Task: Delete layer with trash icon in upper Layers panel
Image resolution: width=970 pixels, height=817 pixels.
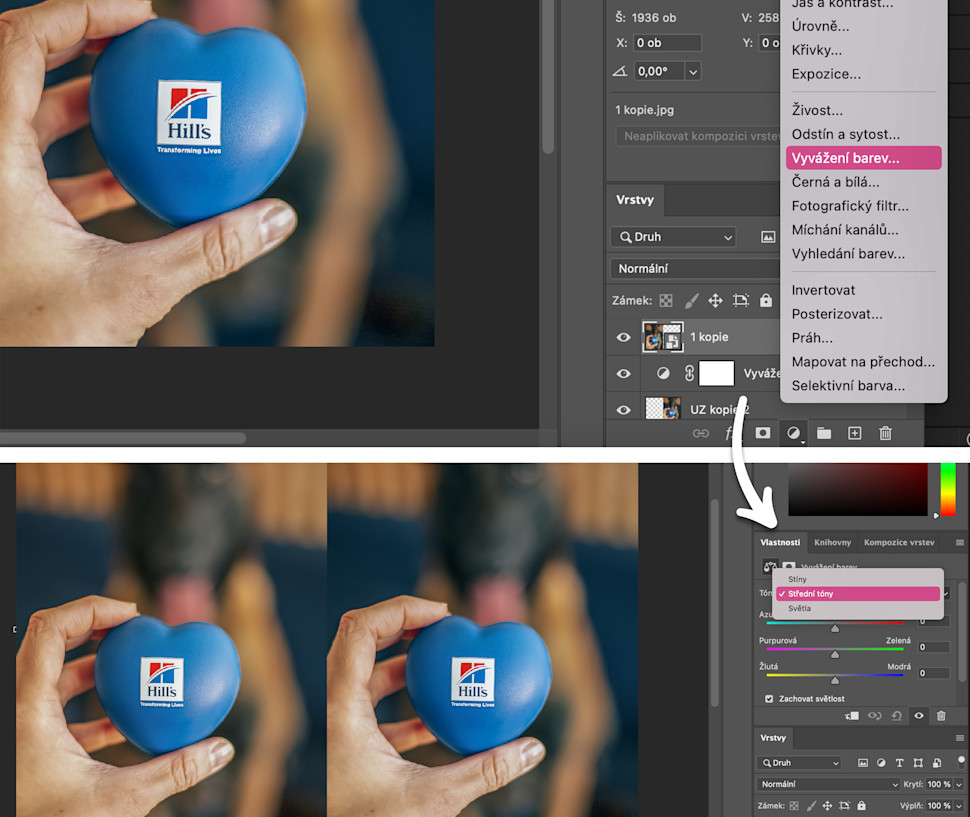Action: coord(885,434)
